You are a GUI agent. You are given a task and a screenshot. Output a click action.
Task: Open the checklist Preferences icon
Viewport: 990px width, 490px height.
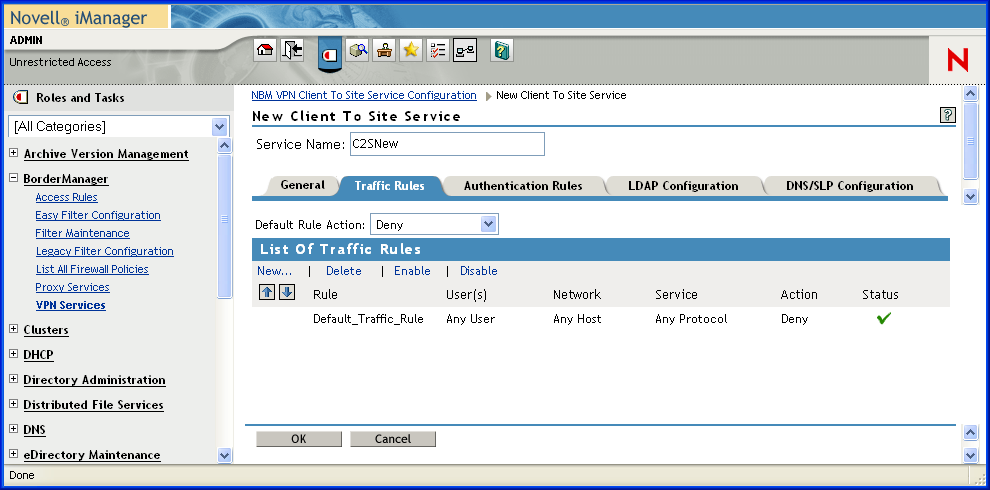pyautogui.click(x=438, y=51)
